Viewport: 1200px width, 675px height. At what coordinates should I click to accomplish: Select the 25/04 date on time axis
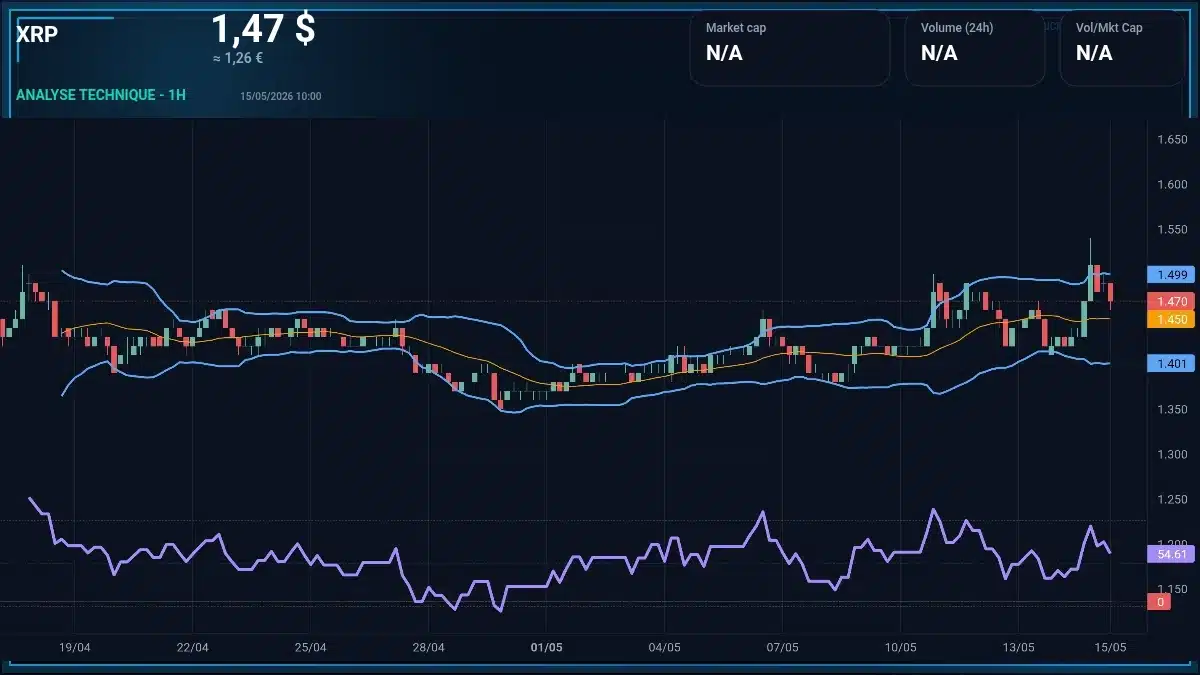[x=310, y=647]
